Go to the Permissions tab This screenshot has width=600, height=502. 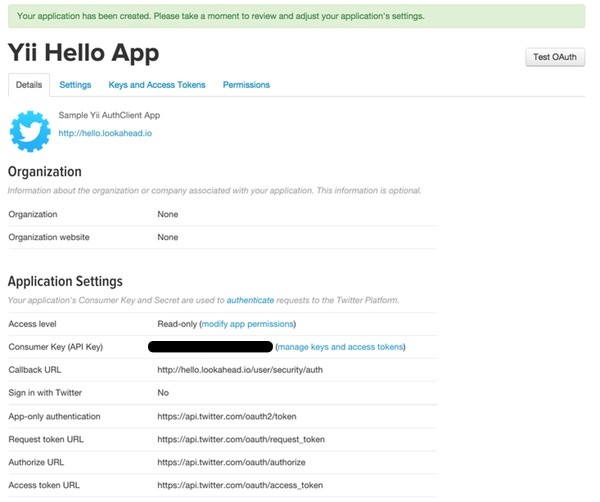click(246, 85)
